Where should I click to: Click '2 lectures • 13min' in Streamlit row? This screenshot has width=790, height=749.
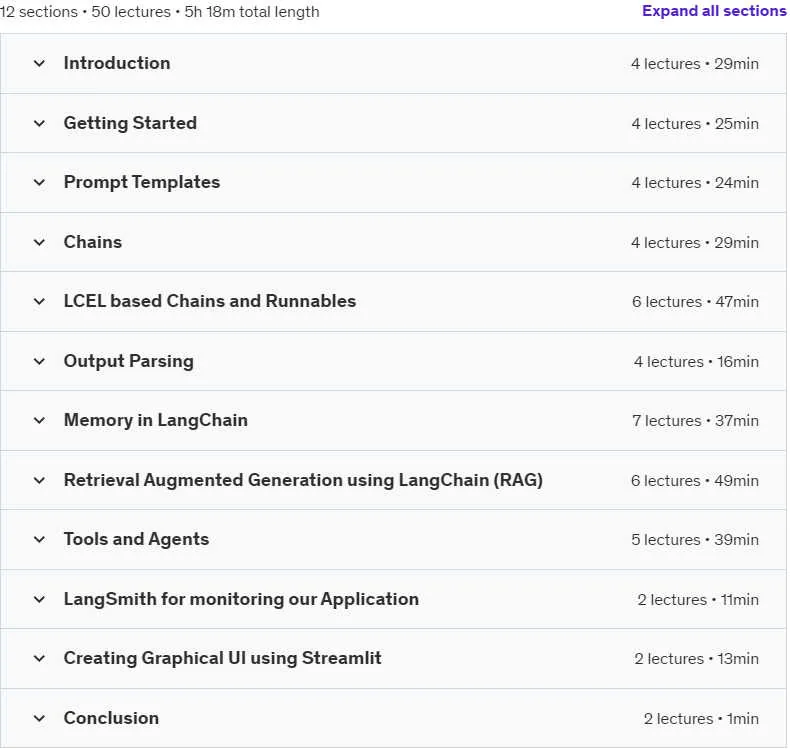696,659
